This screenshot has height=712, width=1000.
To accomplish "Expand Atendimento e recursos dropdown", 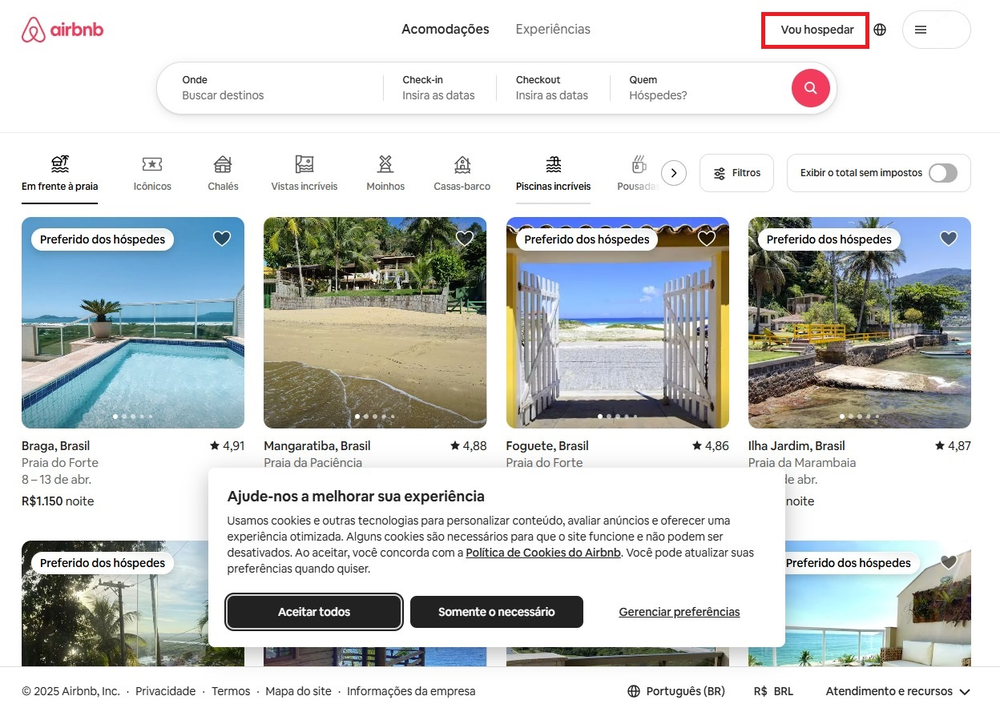I will click(x=898, y=691).
